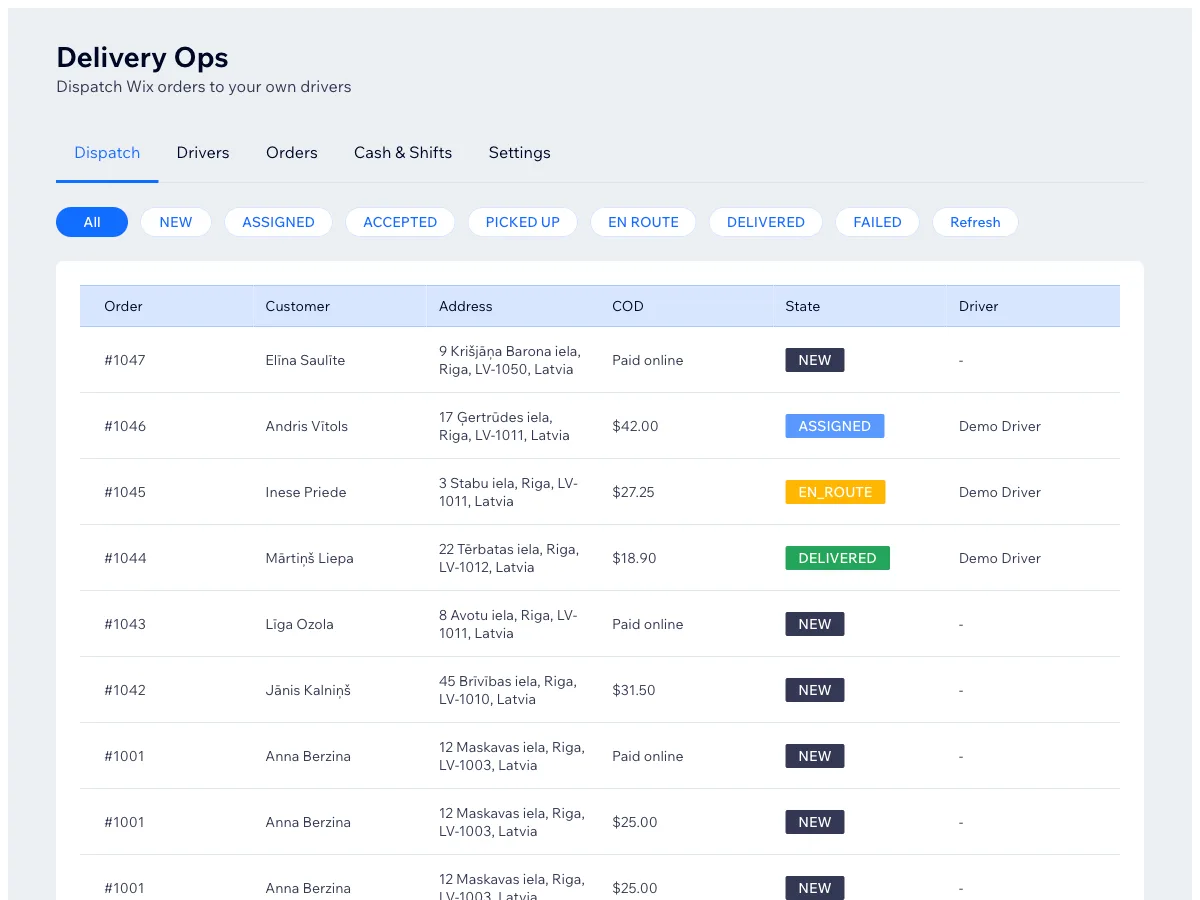Screen dimensions: 1200x900
Task: Filter orders by FAILED status
Action: (x=877, y=222)
